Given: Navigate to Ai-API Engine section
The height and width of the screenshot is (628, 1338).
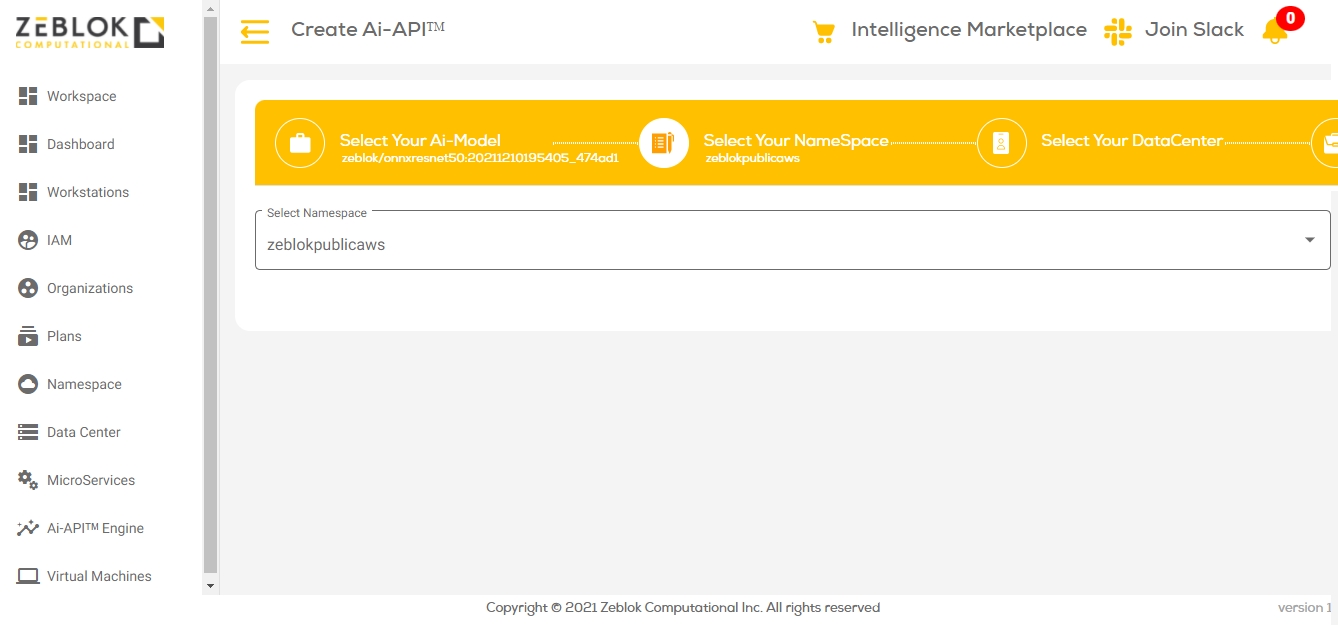Looking at the screenshot, I should [x=95, y=528].
